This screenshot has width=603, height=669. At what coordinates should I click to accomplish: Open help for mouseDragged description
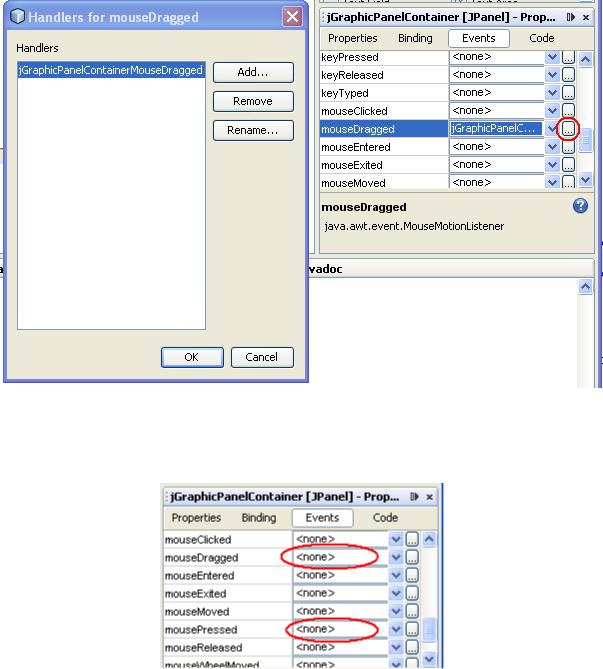(580, 206)
